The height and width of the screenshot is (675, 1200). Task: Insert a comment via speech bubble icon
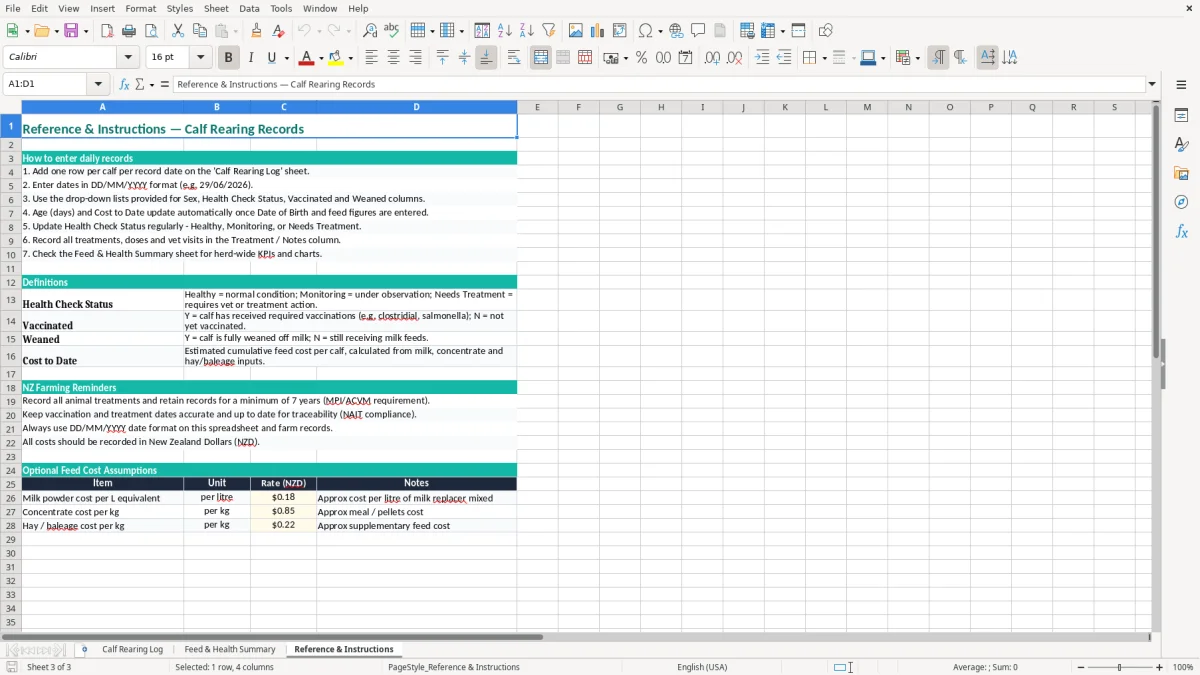pos(698,31)
